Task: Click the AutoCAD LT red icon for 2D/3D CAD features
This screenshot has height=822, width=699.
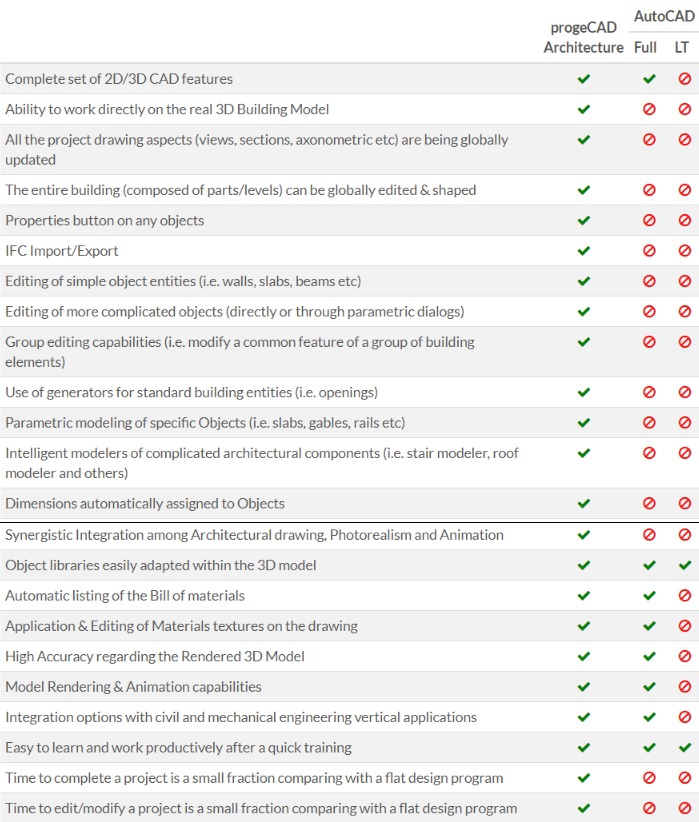Action: (x=685, y=79)
